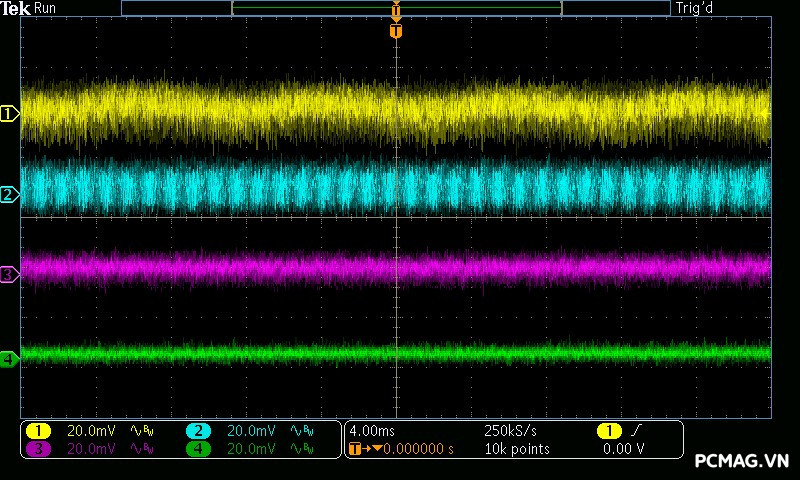800x480 pixels.
Task: Select the magenta channel 3 badge in readout
Action: tap(37, 449)
